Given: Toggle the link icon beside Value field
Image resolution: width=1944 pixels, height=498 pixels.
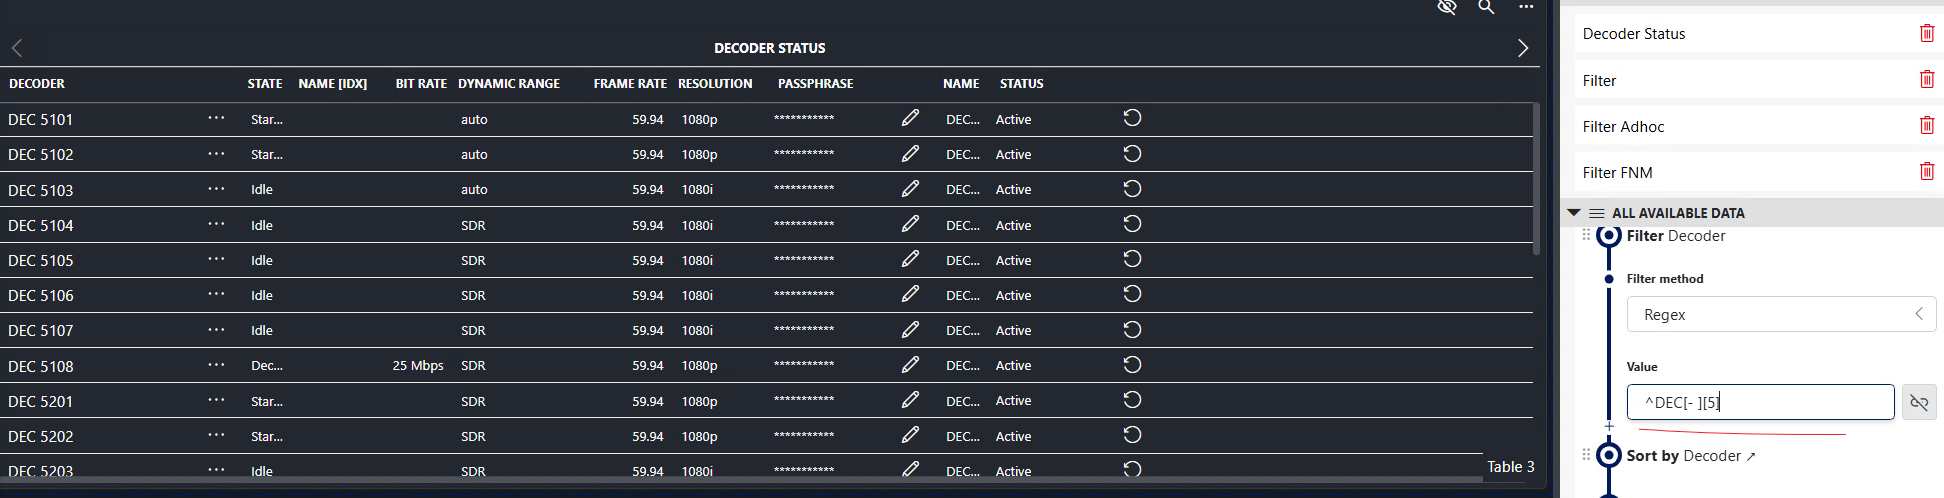Looking at the screenshot, I should click(1918, 402).
